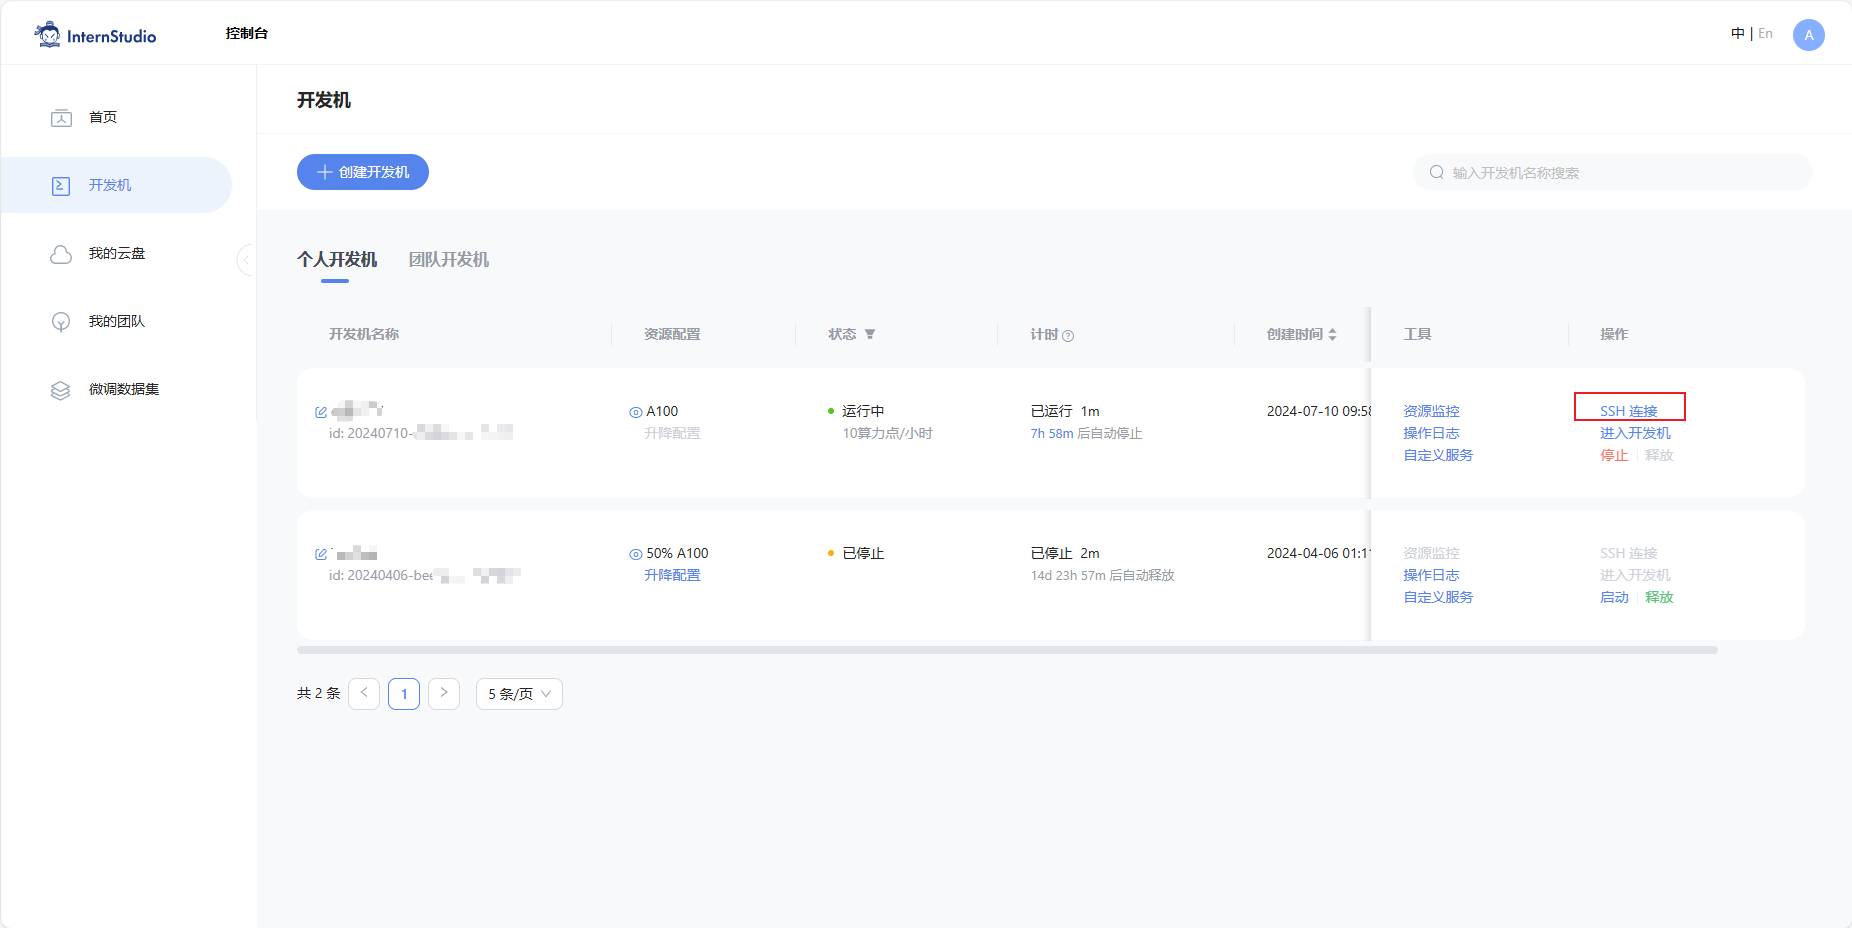
Task: Expand the 5 条/页 page size dropdown
Action: [519, 694]
